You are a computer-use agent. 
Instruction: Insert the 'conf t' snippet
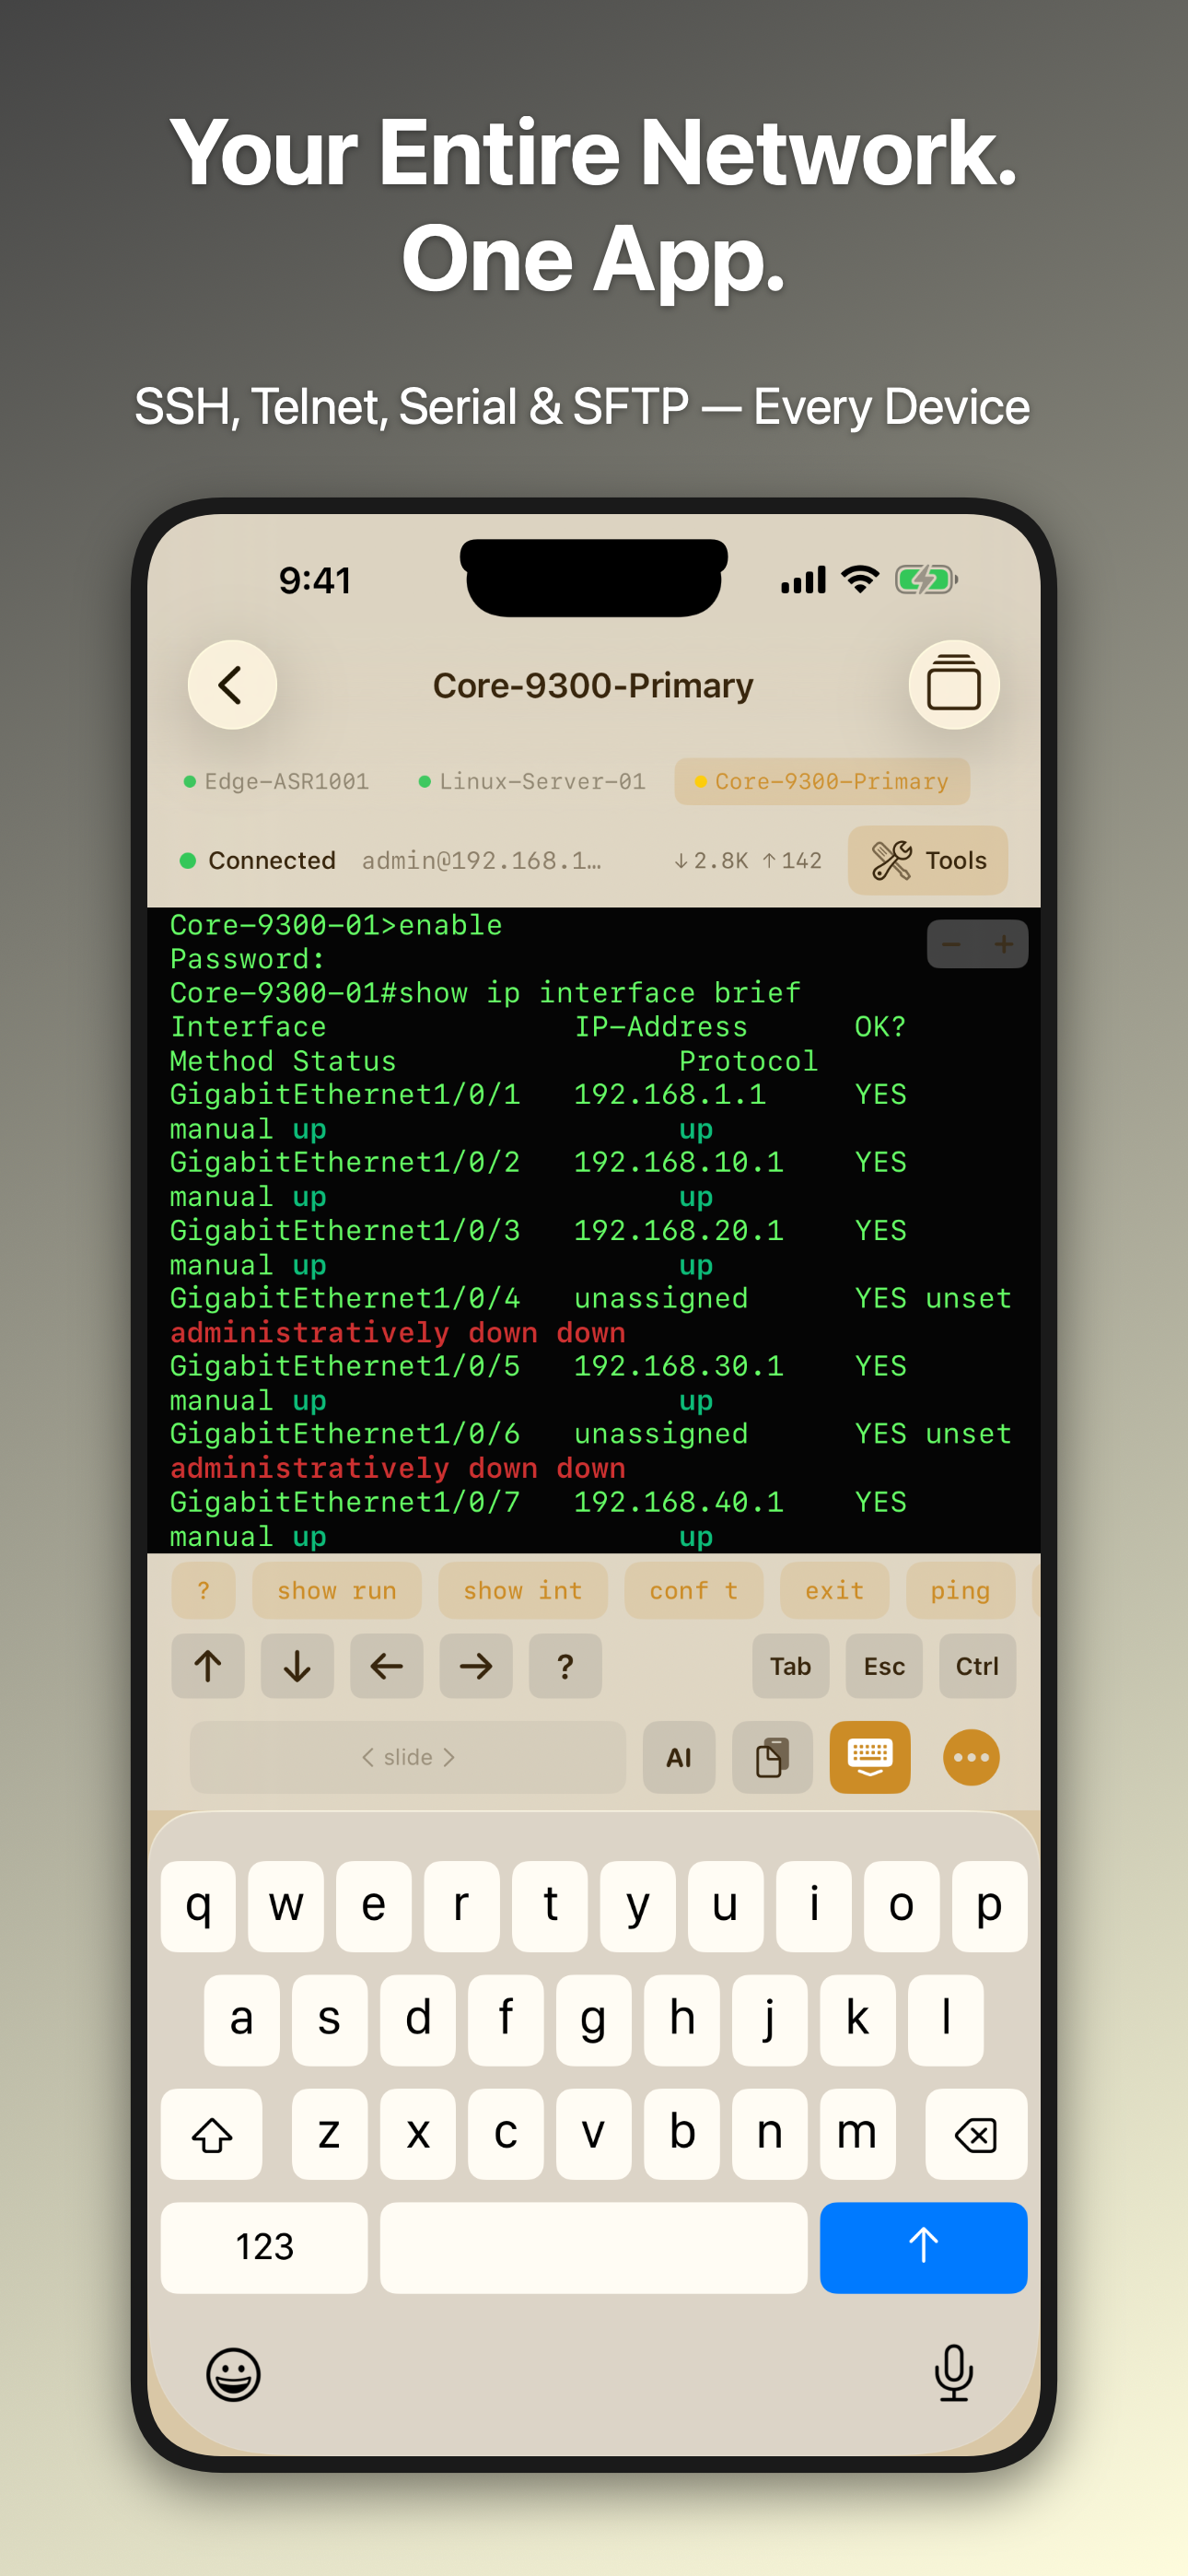coord(693,1590)
